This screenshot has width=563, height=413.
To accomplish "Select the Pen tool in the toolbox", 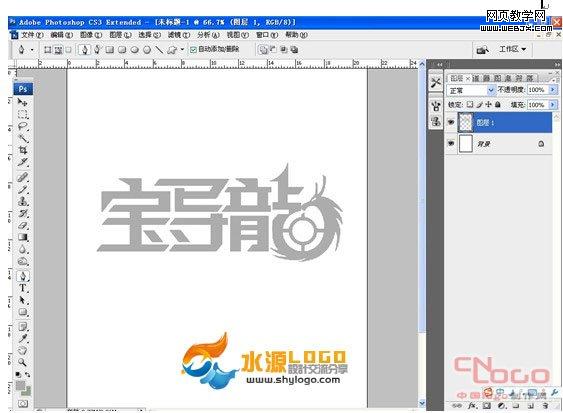I will [x=23, y=276].
